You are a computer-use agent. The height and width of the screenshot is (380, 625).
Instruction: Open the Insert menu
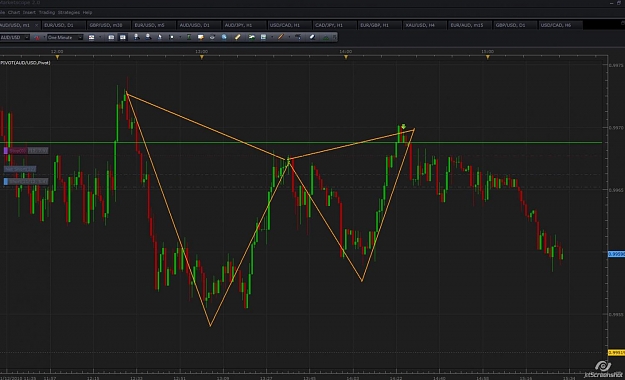29,12
